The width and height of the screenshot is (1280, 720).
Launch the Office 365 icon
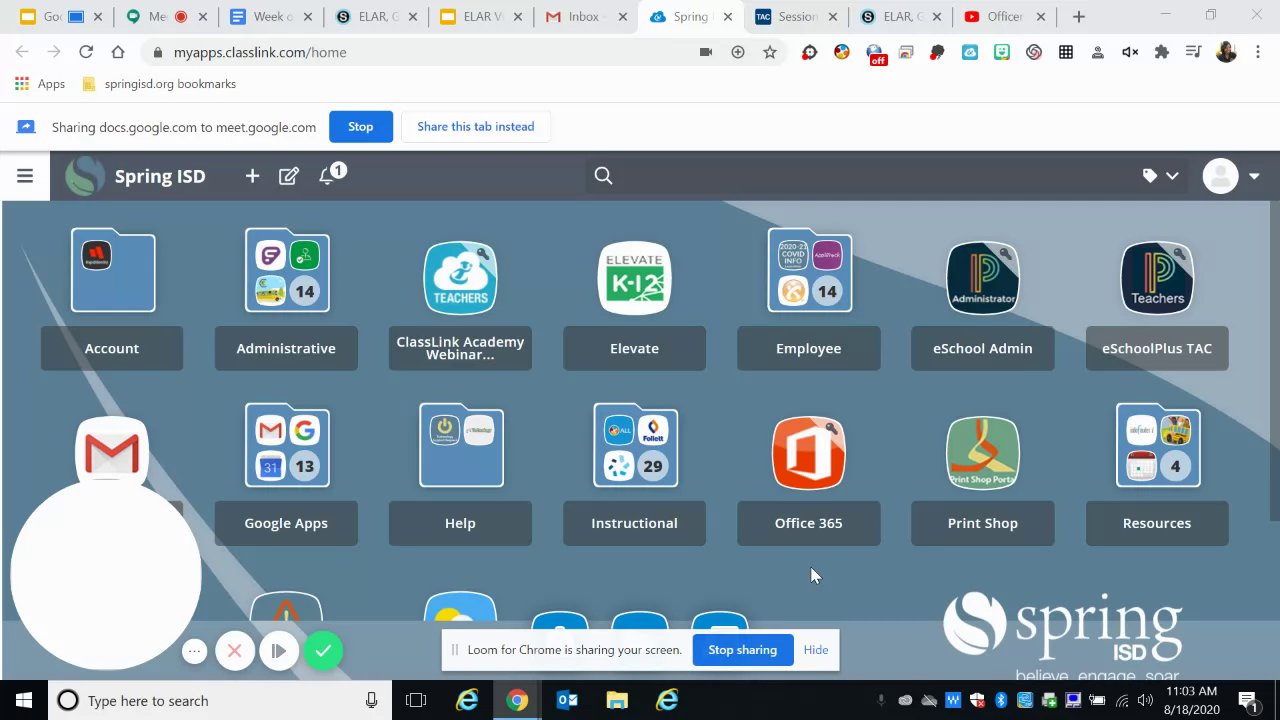809,453
